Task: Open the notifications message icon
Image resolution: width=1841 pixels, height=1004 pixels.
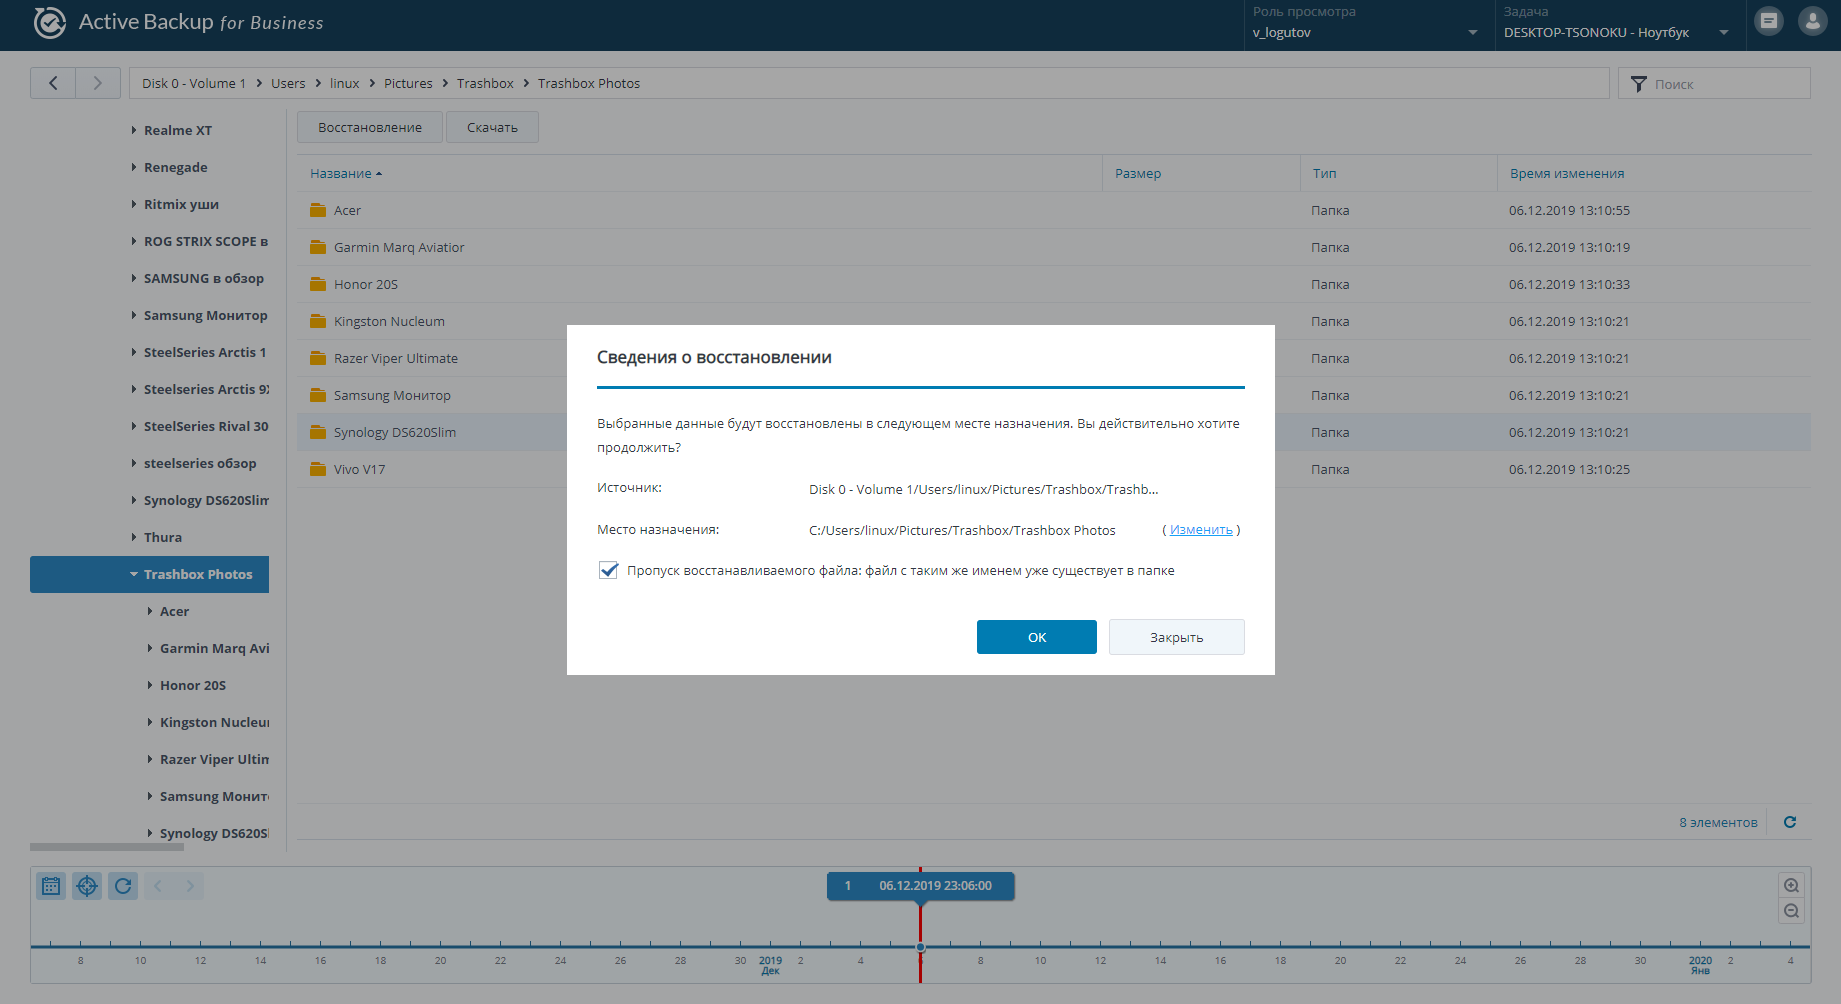Action: 1769,21
